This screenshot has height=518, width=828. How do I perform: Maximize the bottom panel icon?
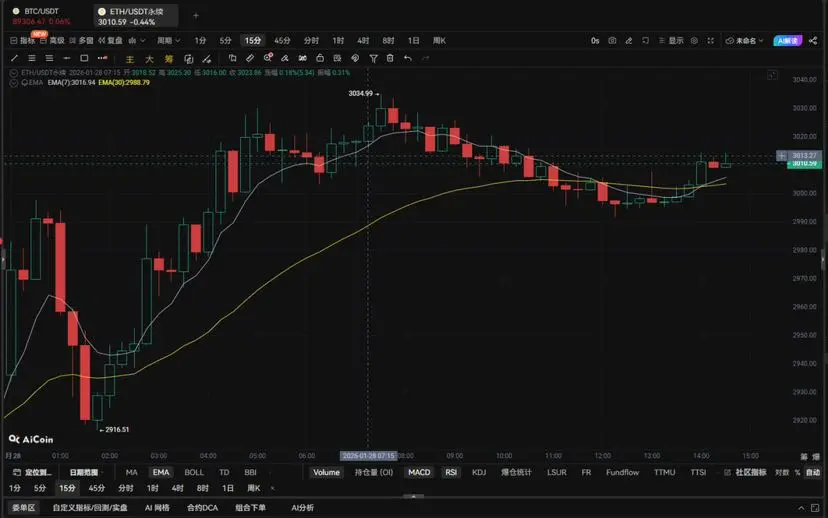(815, 508)
